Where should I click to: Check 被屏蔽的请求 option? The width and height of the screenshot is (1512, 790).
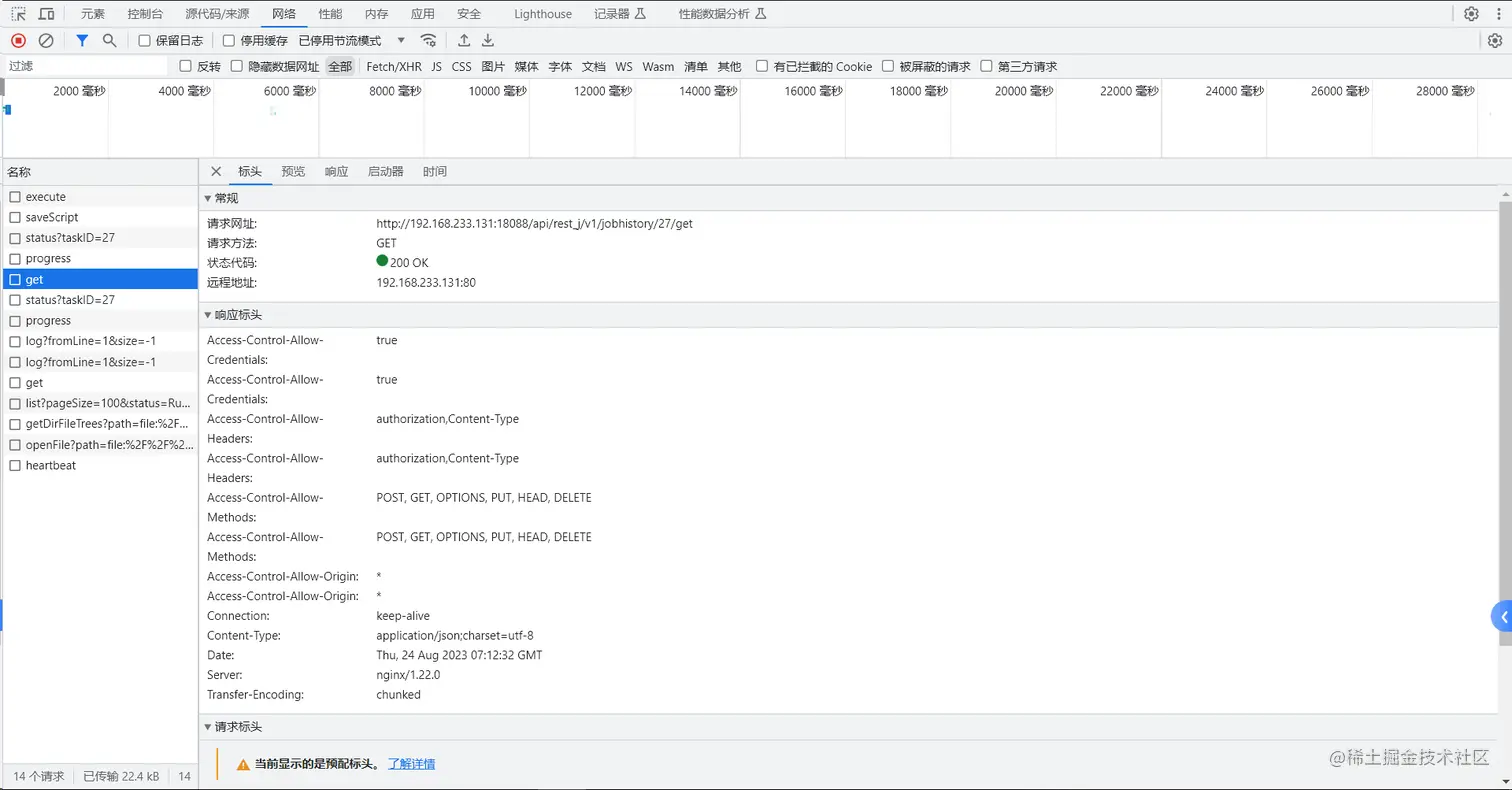click(x=888, y=66)
